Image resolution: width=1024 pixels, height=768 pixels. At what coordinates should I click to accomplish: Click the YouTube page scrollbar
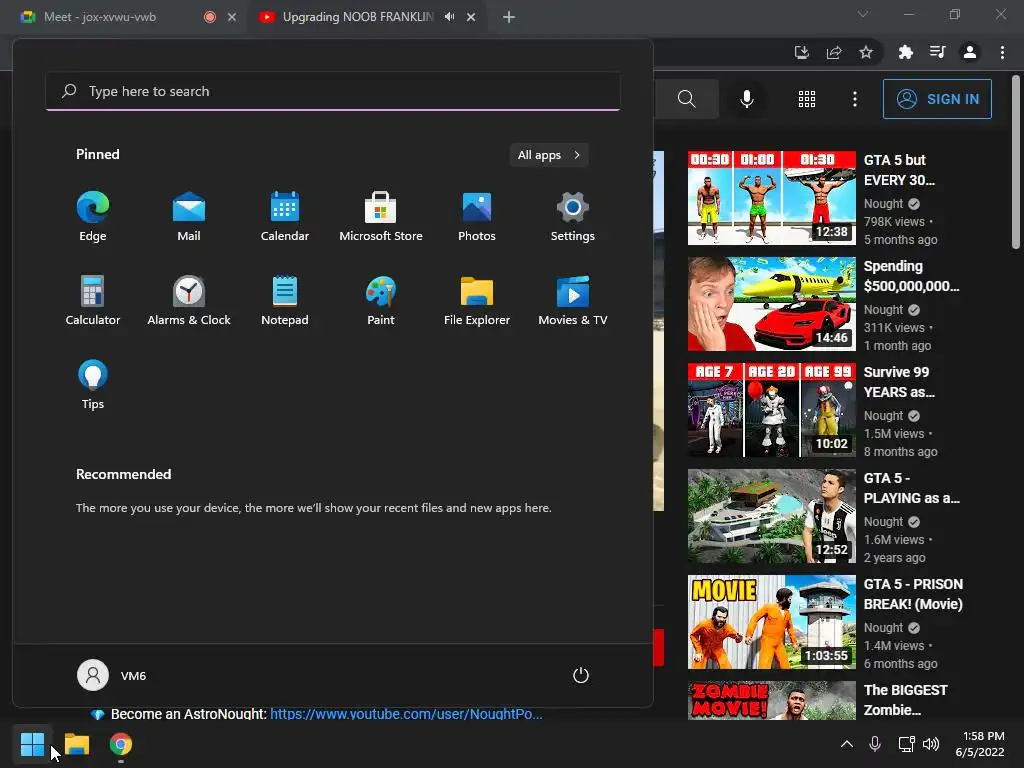tap(1016, 163)
